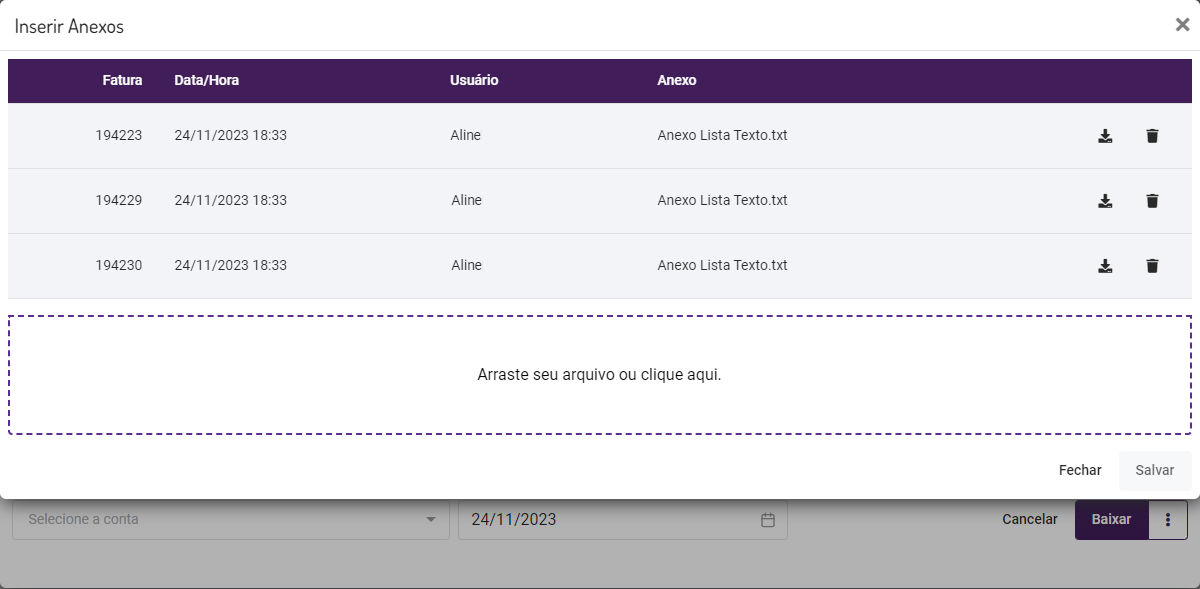Click the Fechar button

coord(1080,470)
